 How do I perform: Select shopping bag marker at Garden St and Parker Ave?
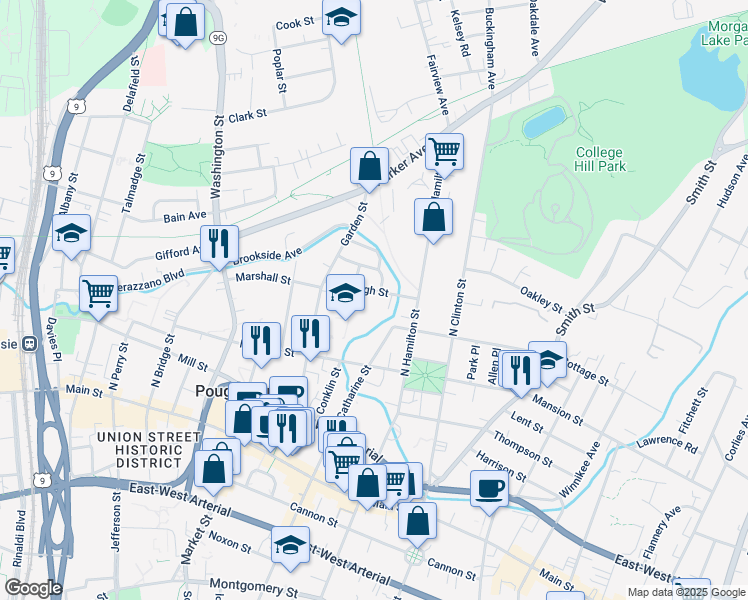coord(369,167)
